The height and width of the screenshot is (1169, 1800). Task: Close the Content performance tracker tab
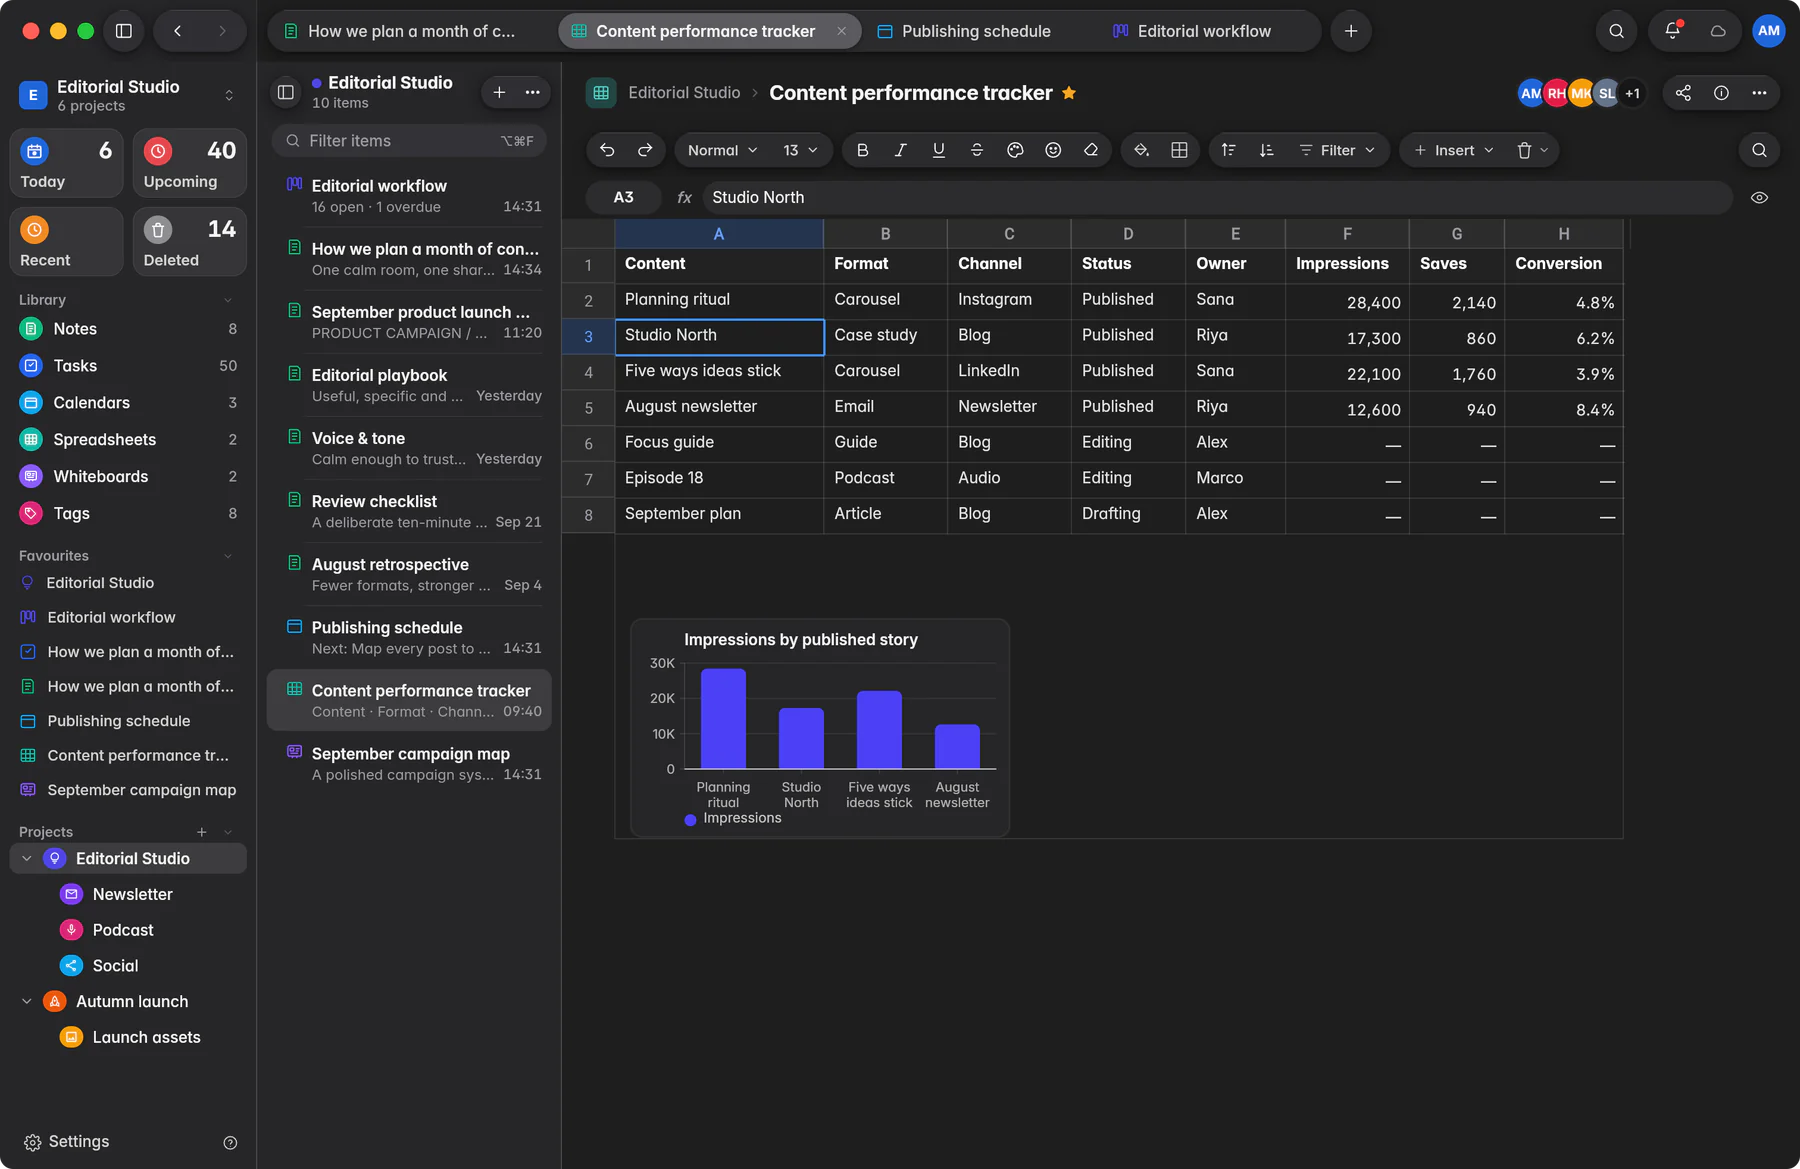(842, 31)
